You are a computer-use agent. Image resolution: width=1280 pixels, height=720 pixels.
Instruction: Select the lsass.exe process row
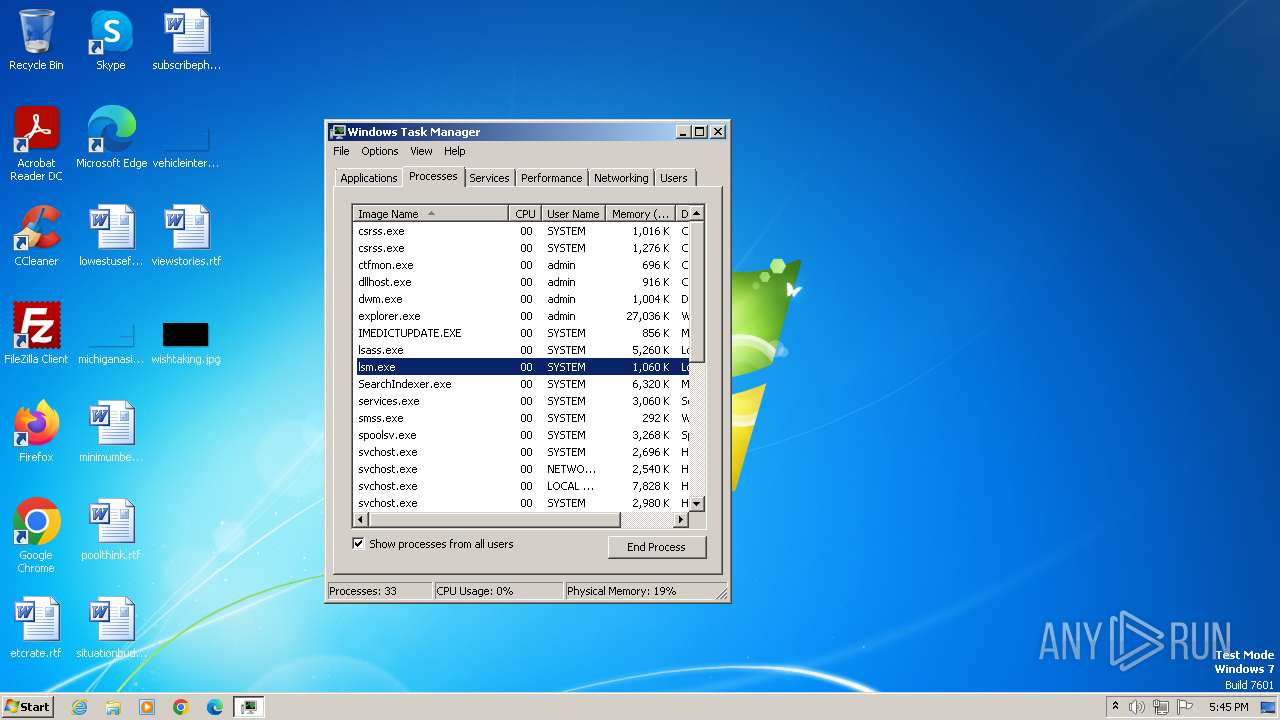point(521,350)
